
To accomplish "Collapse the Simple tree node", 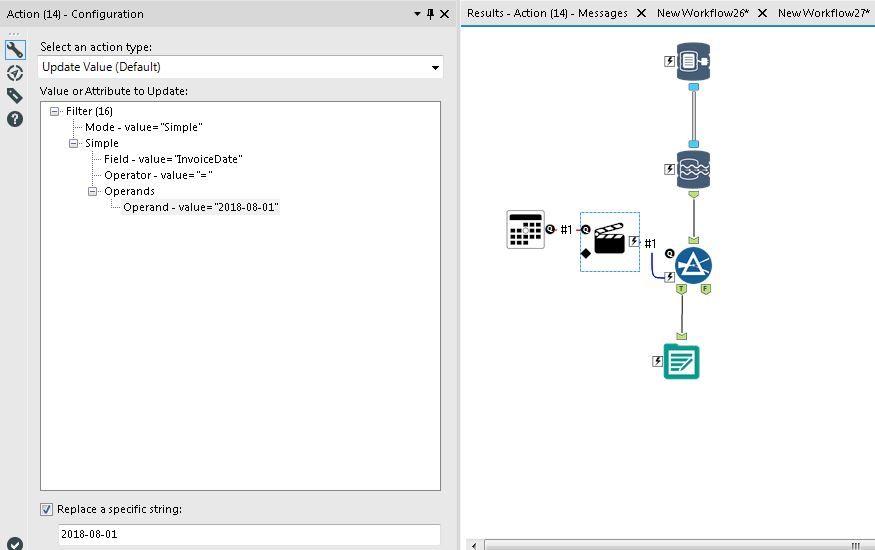I will [x=73, y=143].
